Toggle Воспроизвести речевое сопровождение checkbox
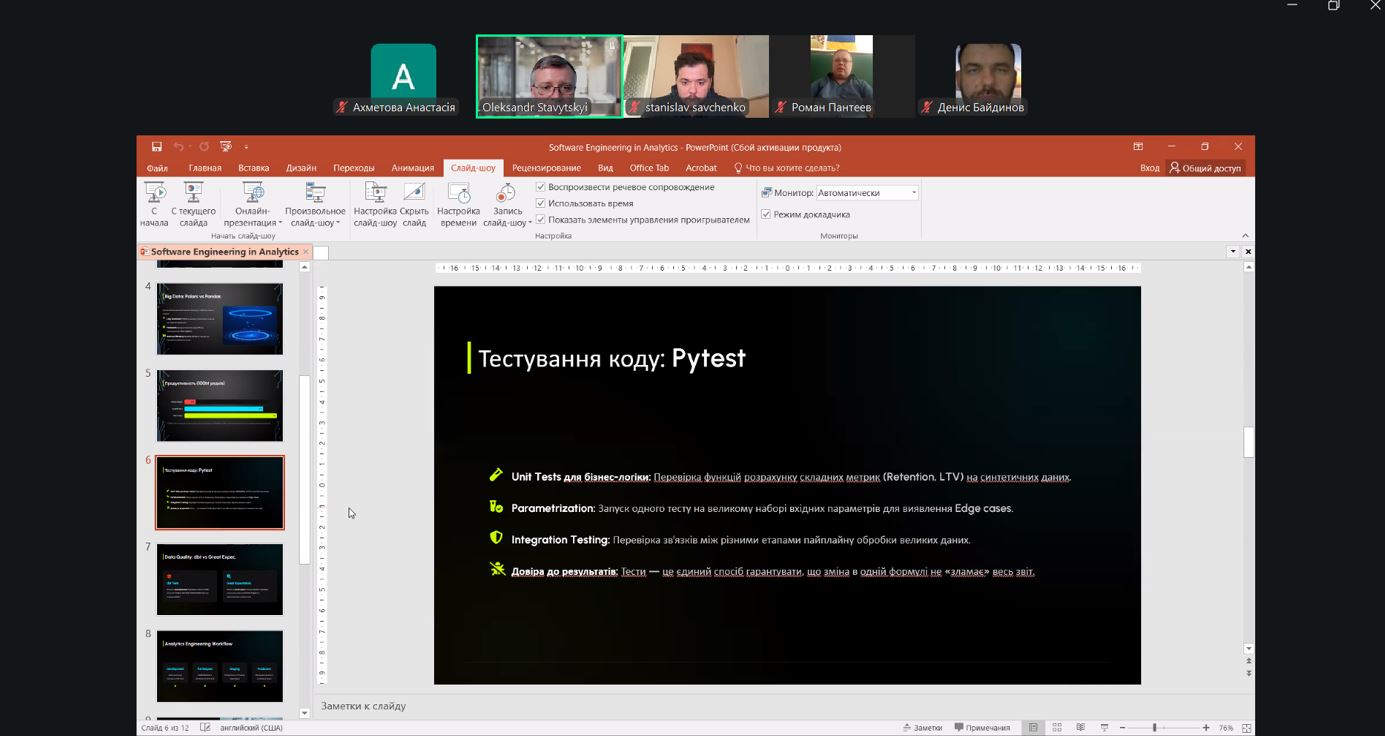Screen dimensions: 1385x736 (x=541, y=187)
